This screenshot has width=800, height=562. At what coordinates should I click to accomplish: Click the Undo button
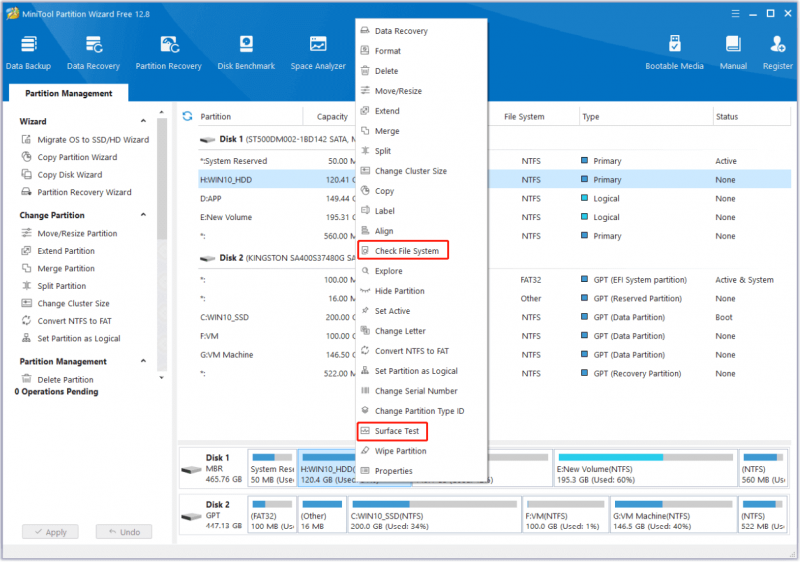[x=124, y=532]
